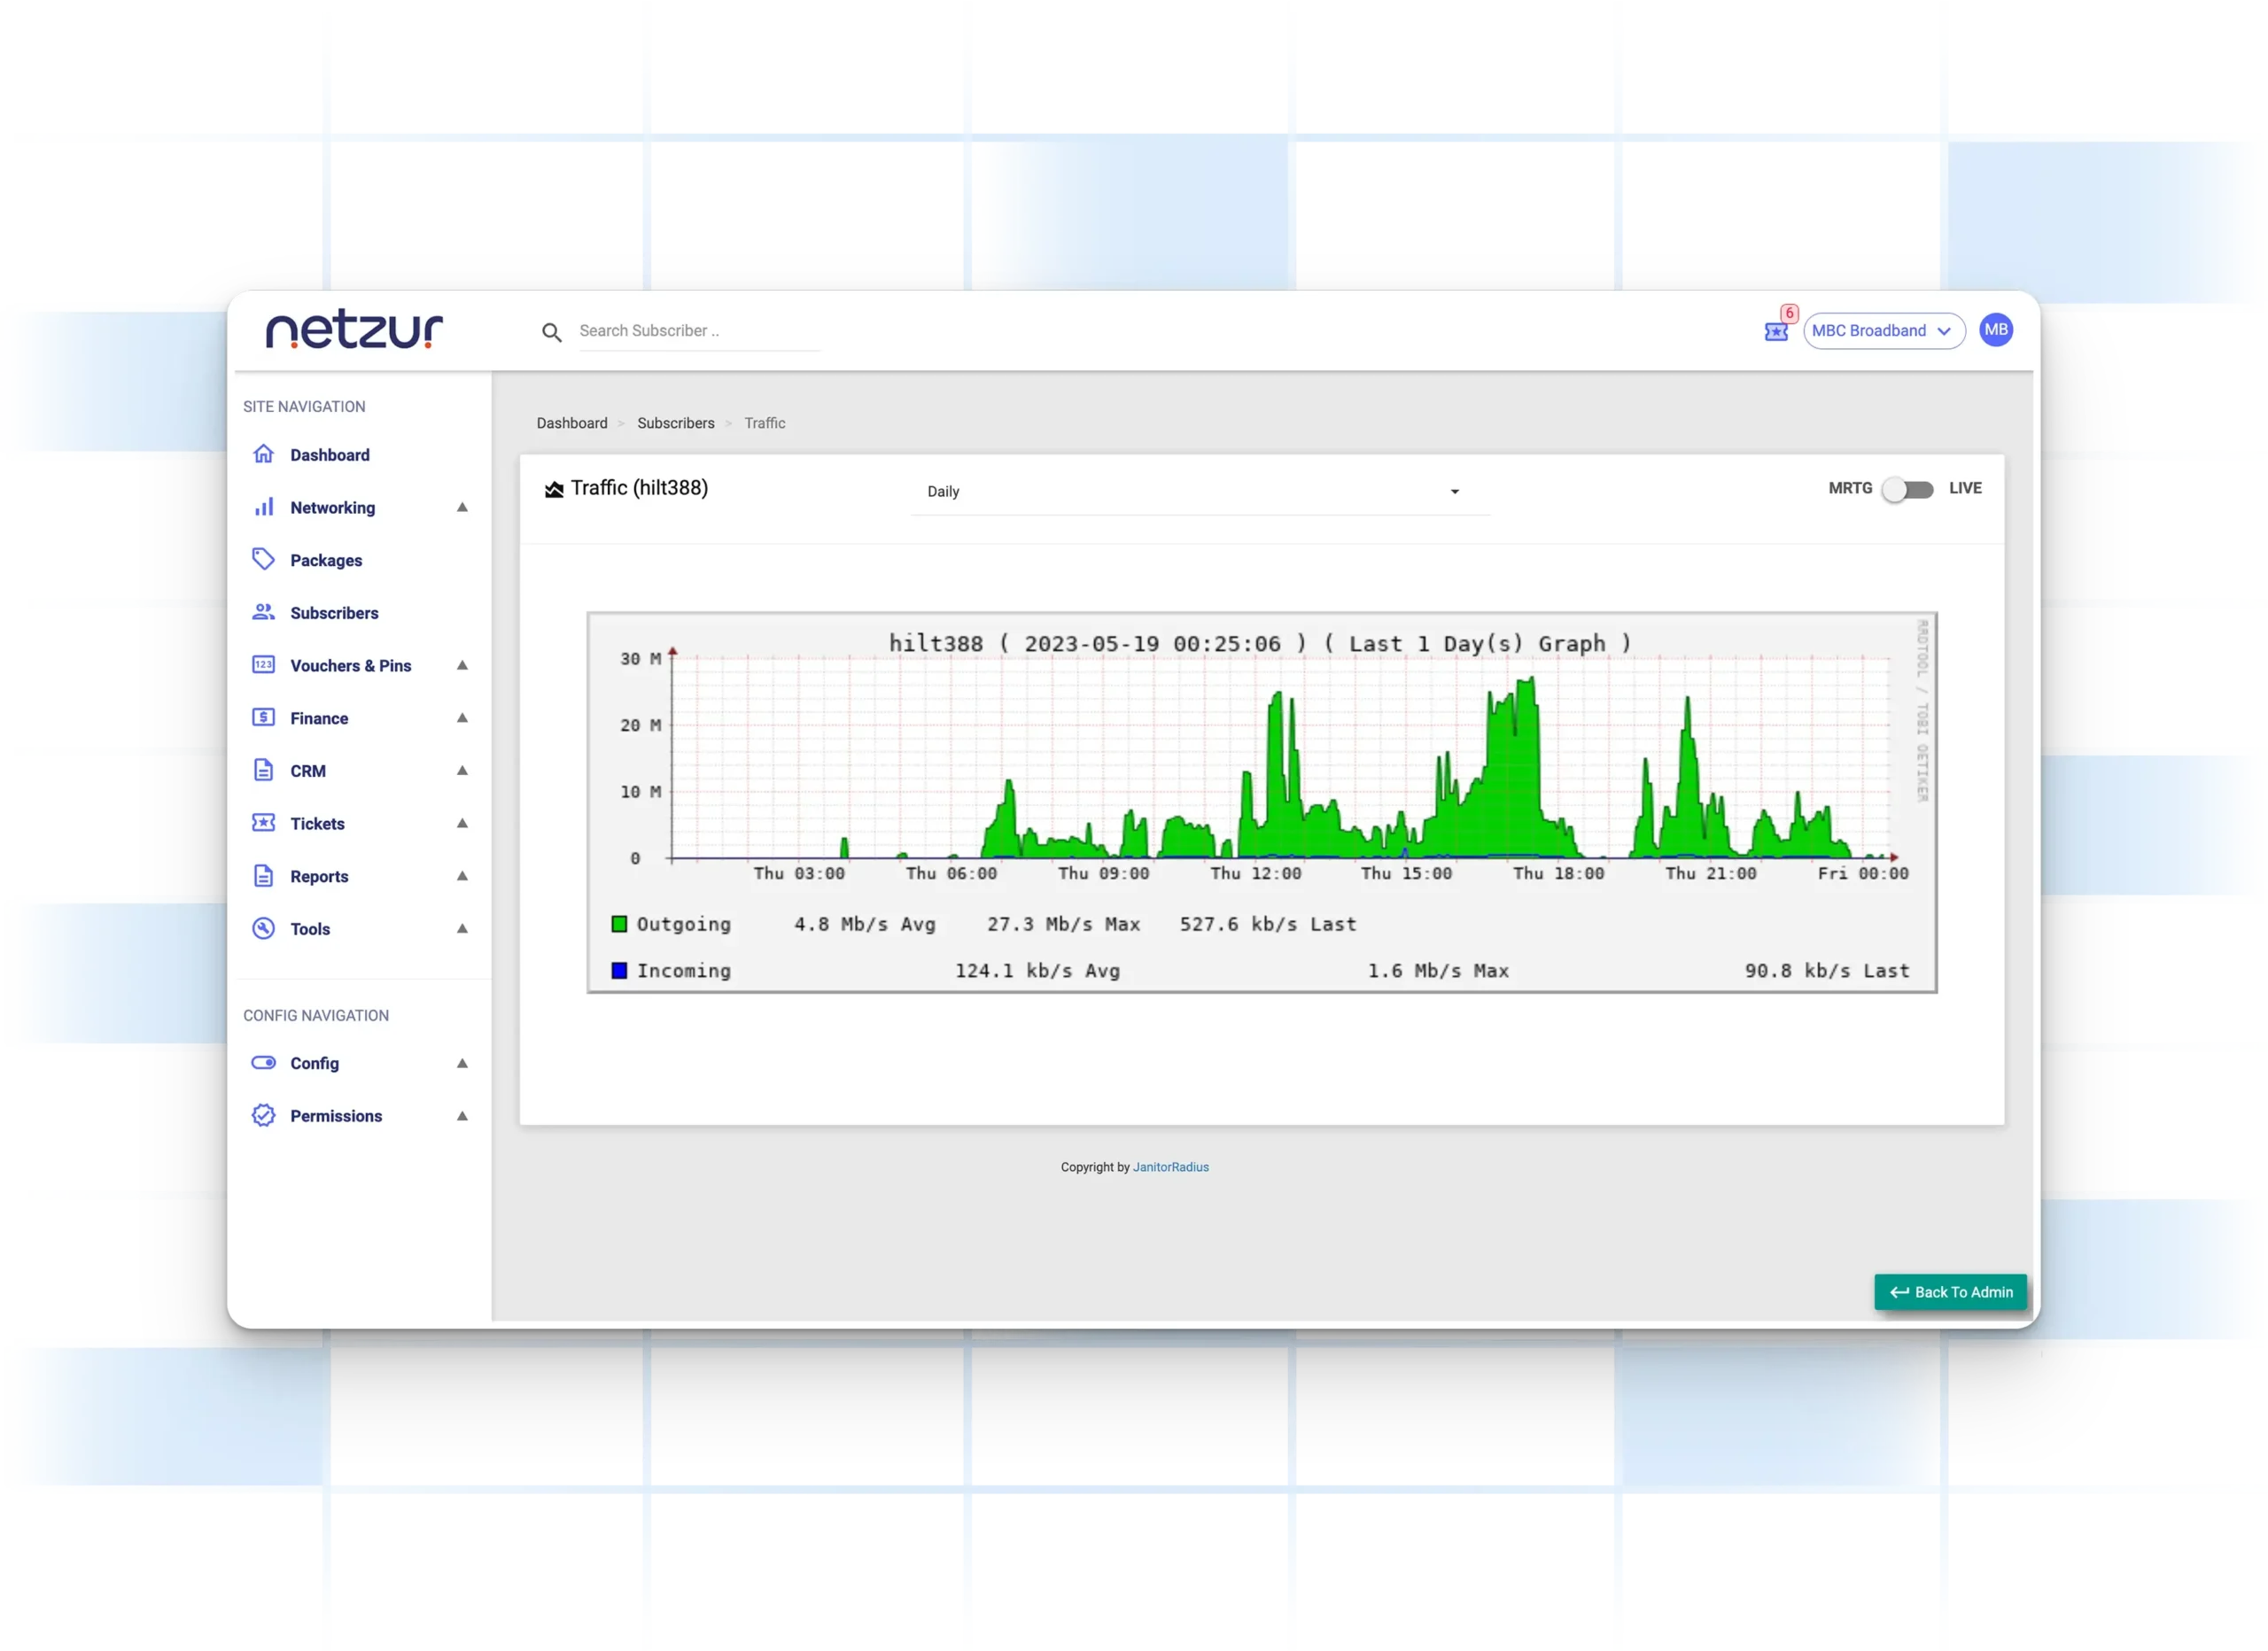Toggle the MRTG/LIVE switch

[1908, 489]
